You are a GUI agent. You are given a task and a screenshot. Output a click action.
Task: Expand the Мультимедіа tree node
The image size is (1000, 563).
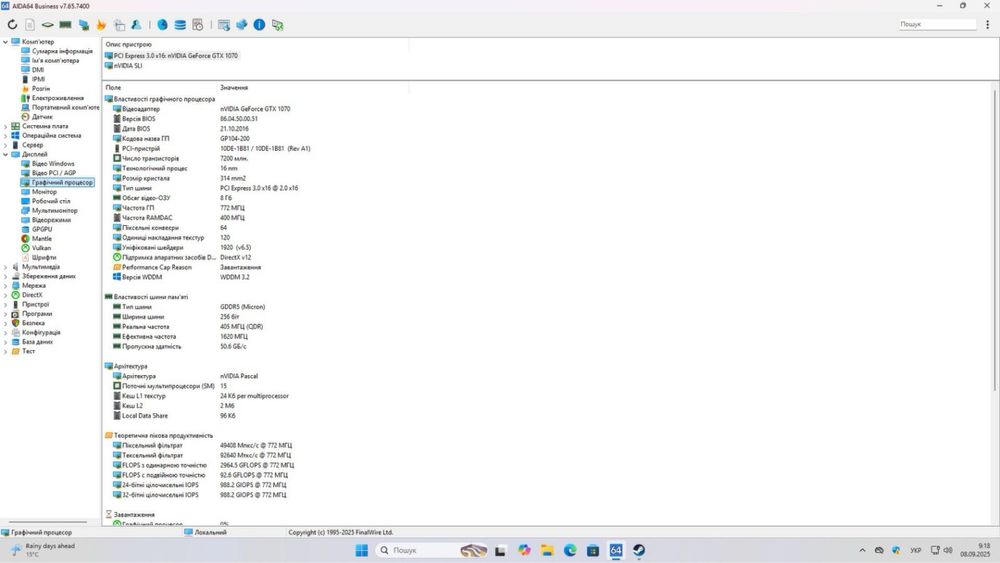(6, 267)
